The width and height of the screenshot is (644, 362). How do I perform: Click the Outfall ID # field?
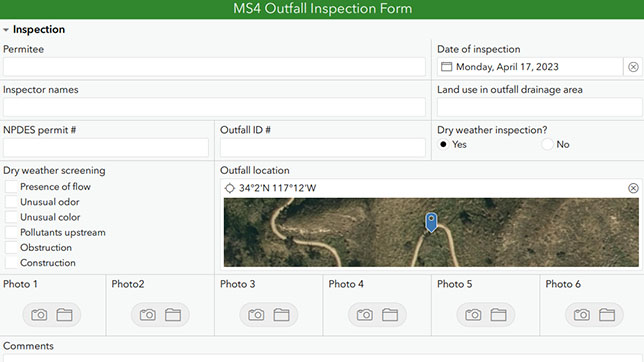point(323,148)
